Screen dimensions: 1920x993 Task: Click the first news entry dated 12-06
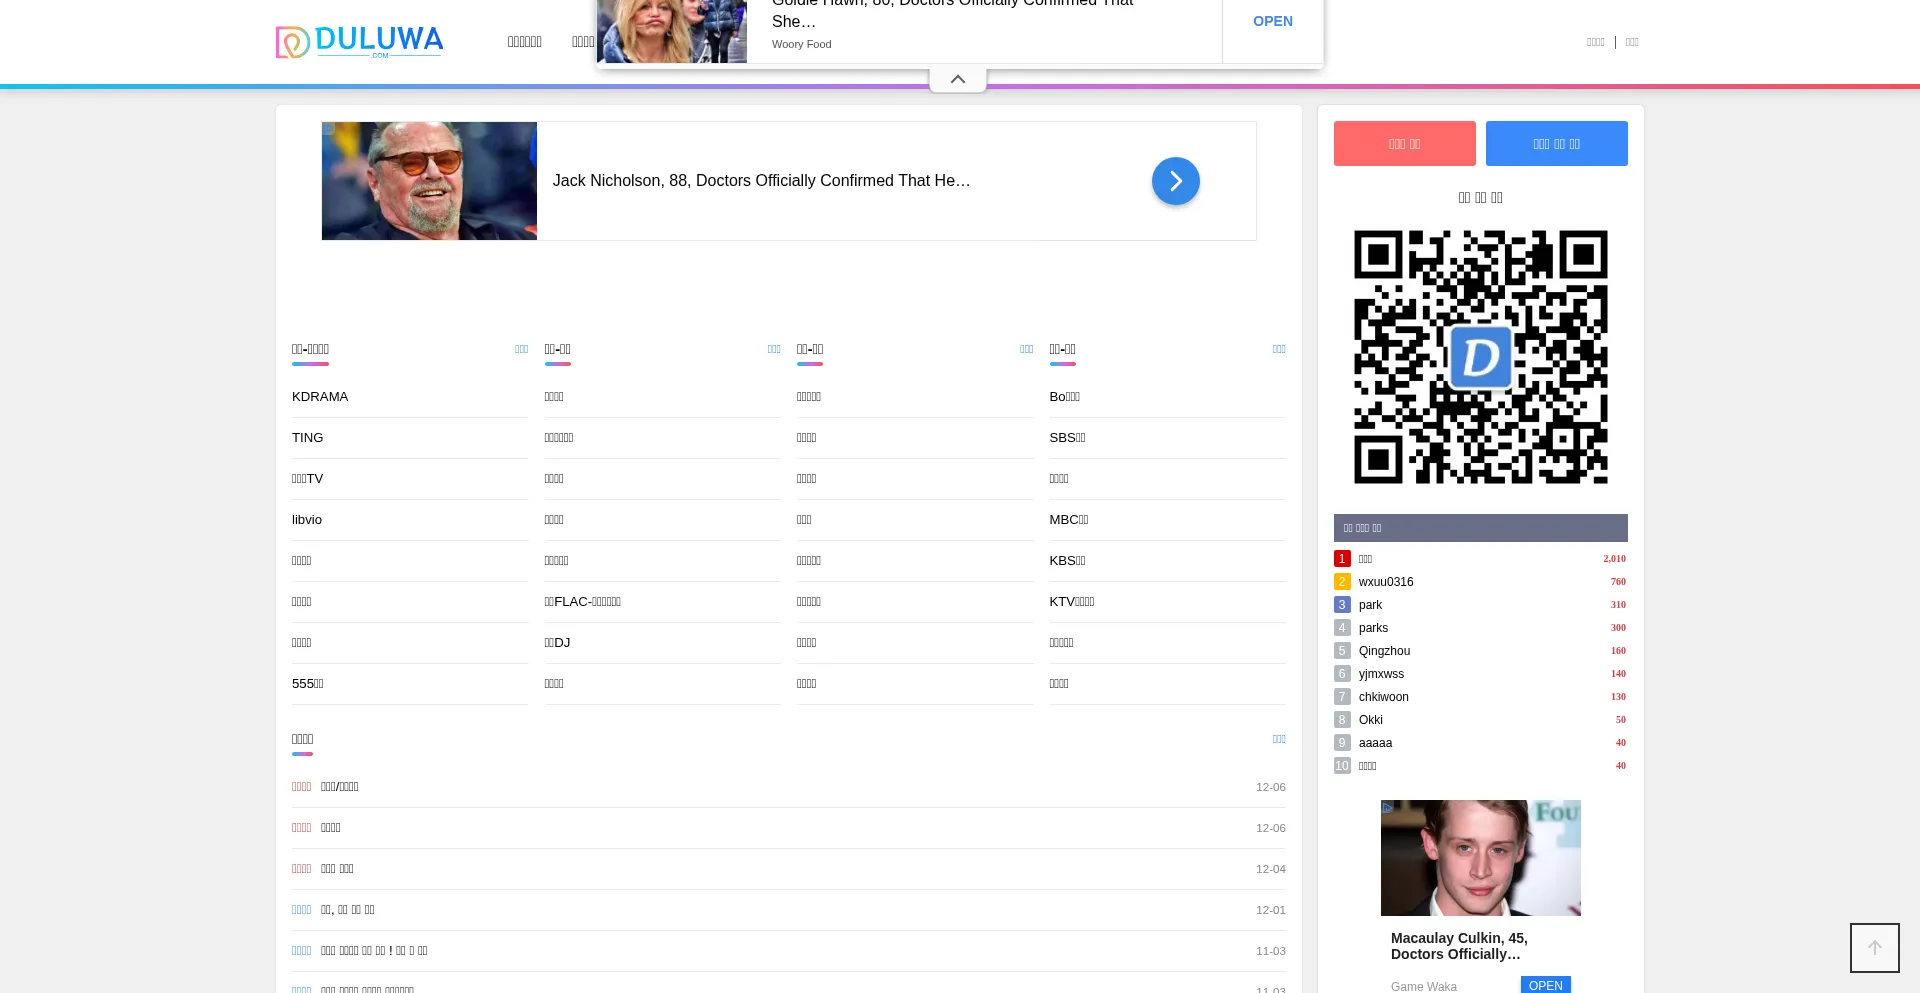click(340, 786)
